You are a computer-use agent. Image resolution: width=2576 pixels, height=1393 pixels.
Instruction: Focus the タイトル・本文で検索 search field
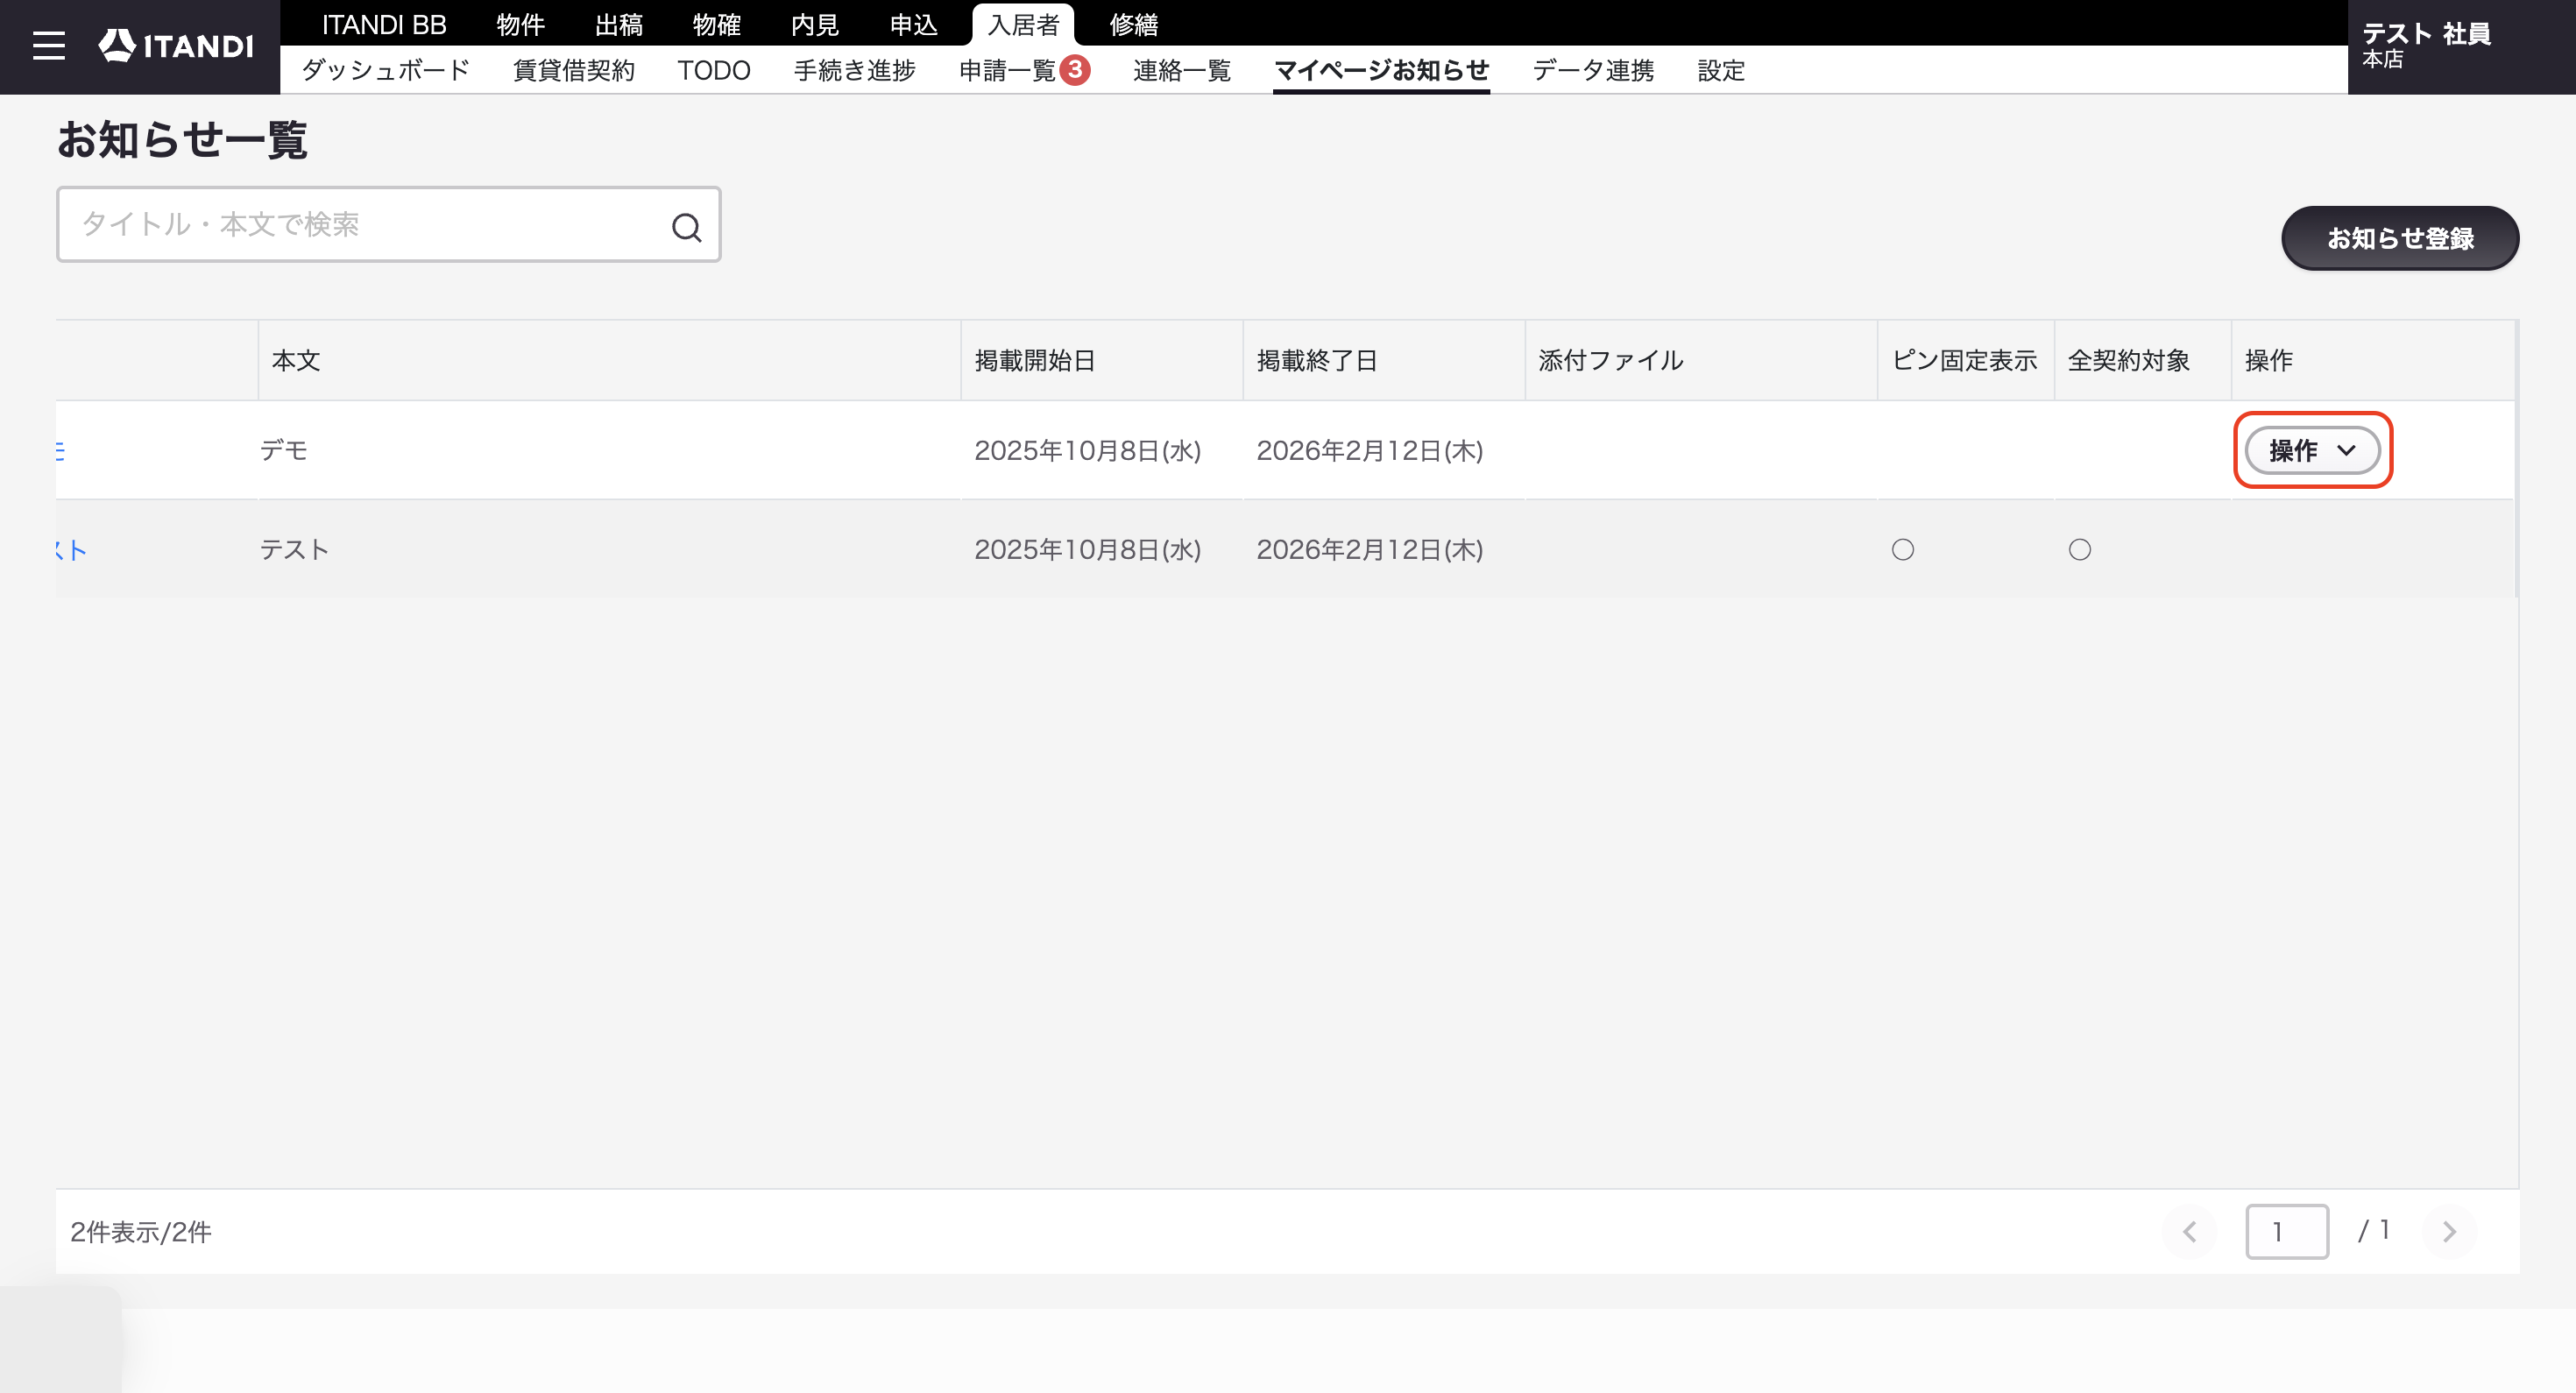pos(388,224)
